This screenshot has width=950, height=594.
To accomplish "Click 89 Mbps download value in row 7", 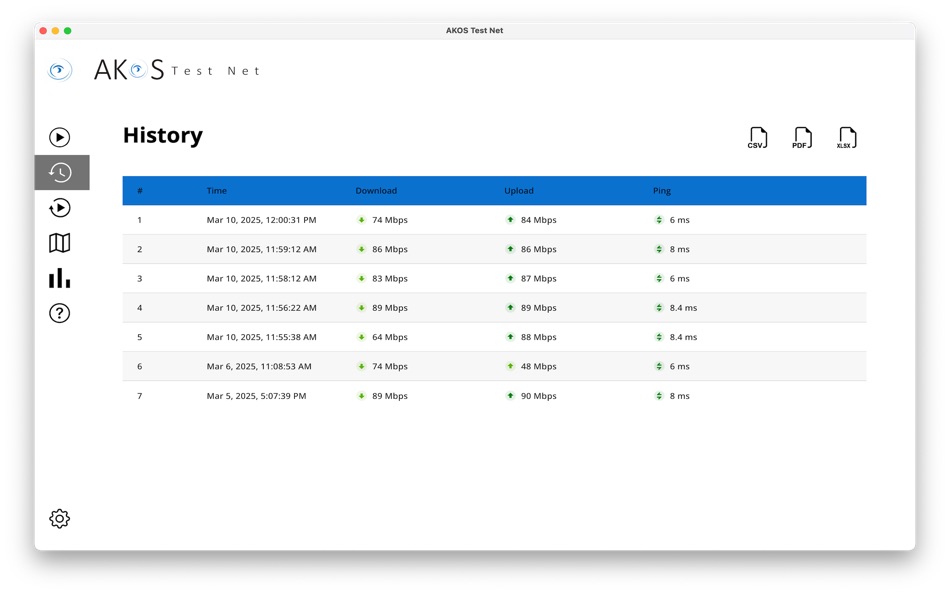I will click(x=390, y=396).
